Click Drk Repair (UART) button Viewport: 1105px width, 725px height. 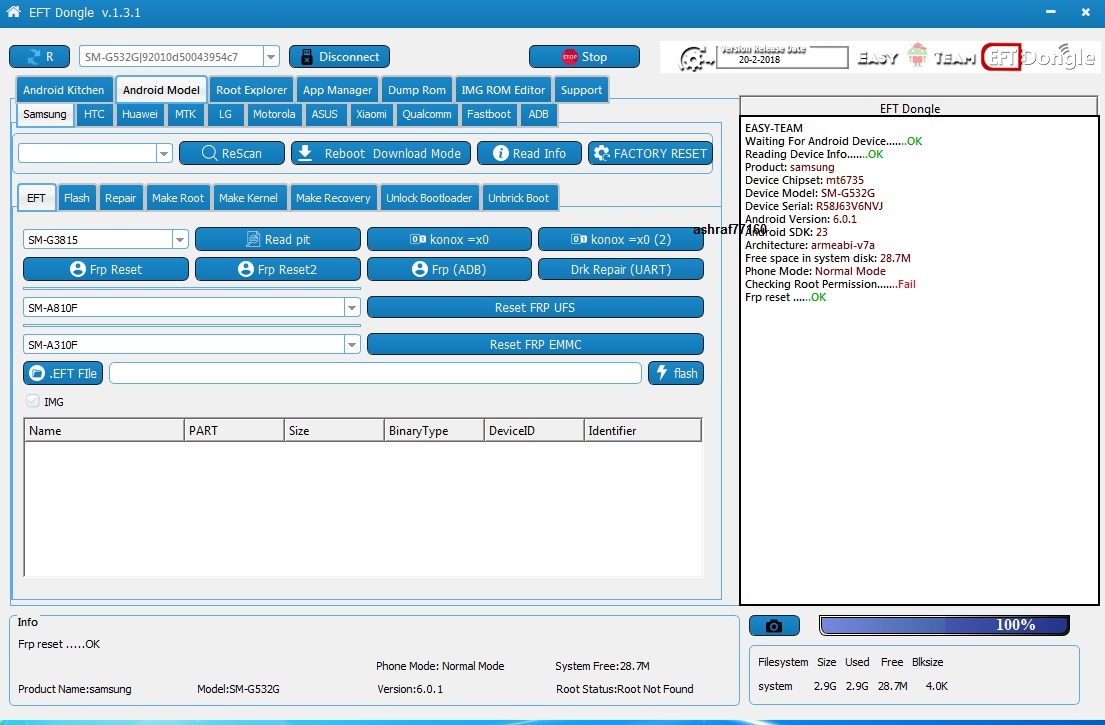tap(621, 269)
